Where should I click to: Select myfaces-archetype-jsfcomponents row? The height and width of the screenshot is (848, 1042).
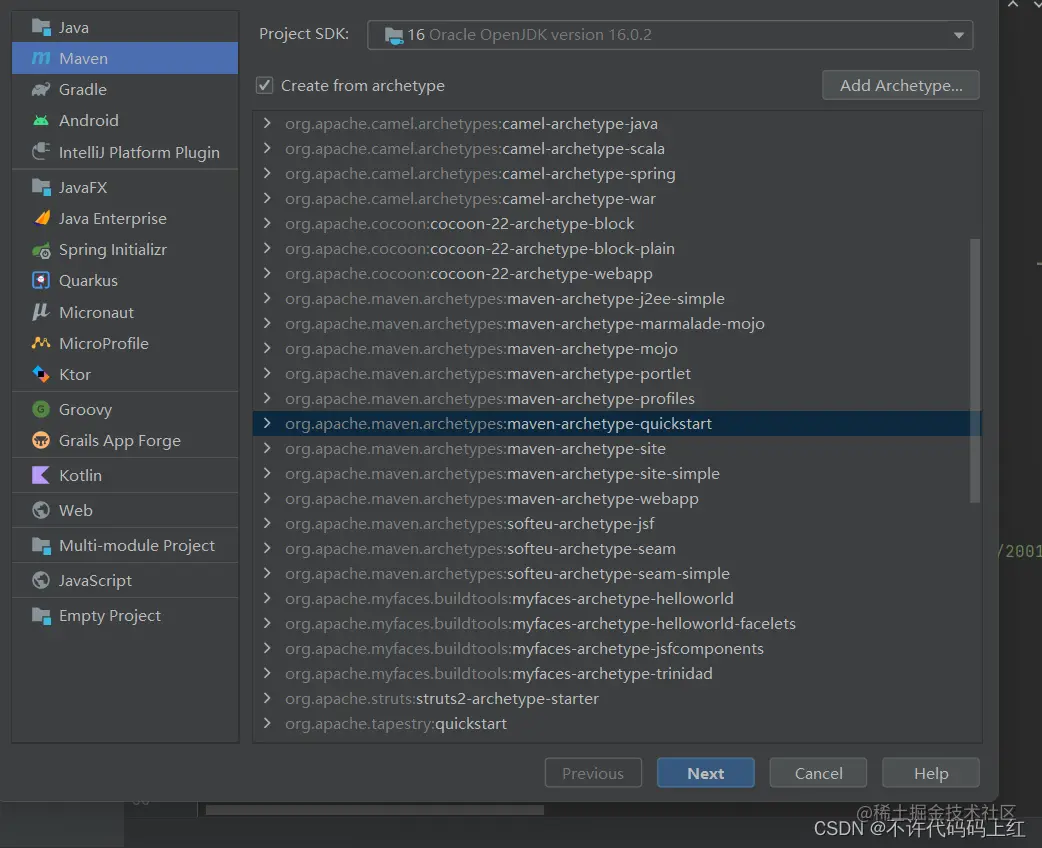pyautogui.click(x=617, y=649)
